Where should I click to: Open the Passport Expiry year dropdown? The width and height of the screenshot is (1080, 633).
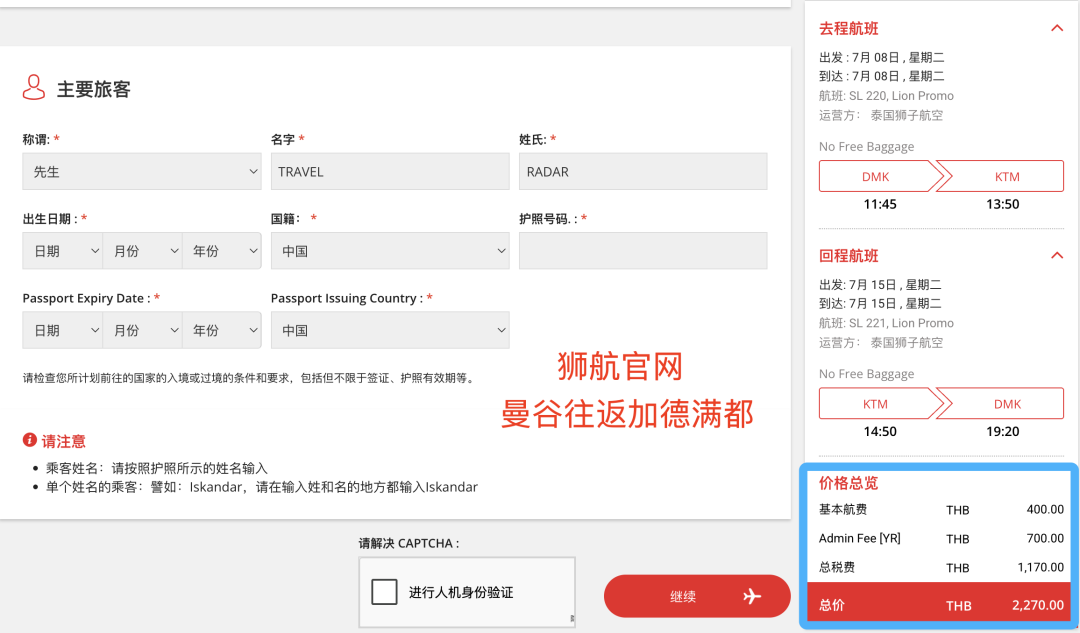tap(221, 330)
